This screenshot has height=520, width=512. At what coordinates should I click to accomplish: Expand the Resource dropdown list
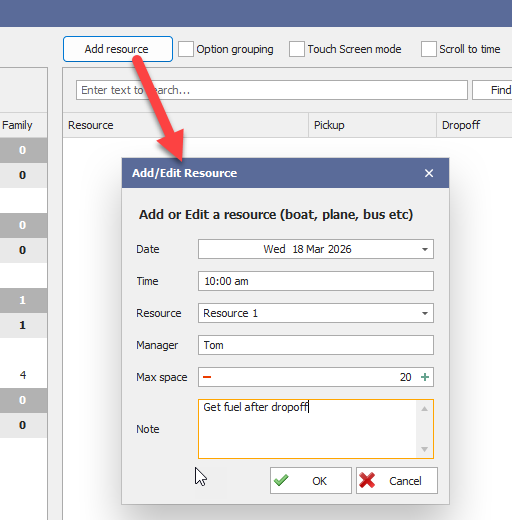(425, 313)
